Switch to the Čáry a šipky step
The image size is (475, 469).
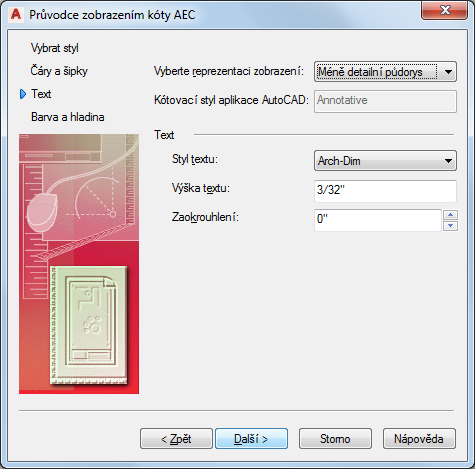59,71
